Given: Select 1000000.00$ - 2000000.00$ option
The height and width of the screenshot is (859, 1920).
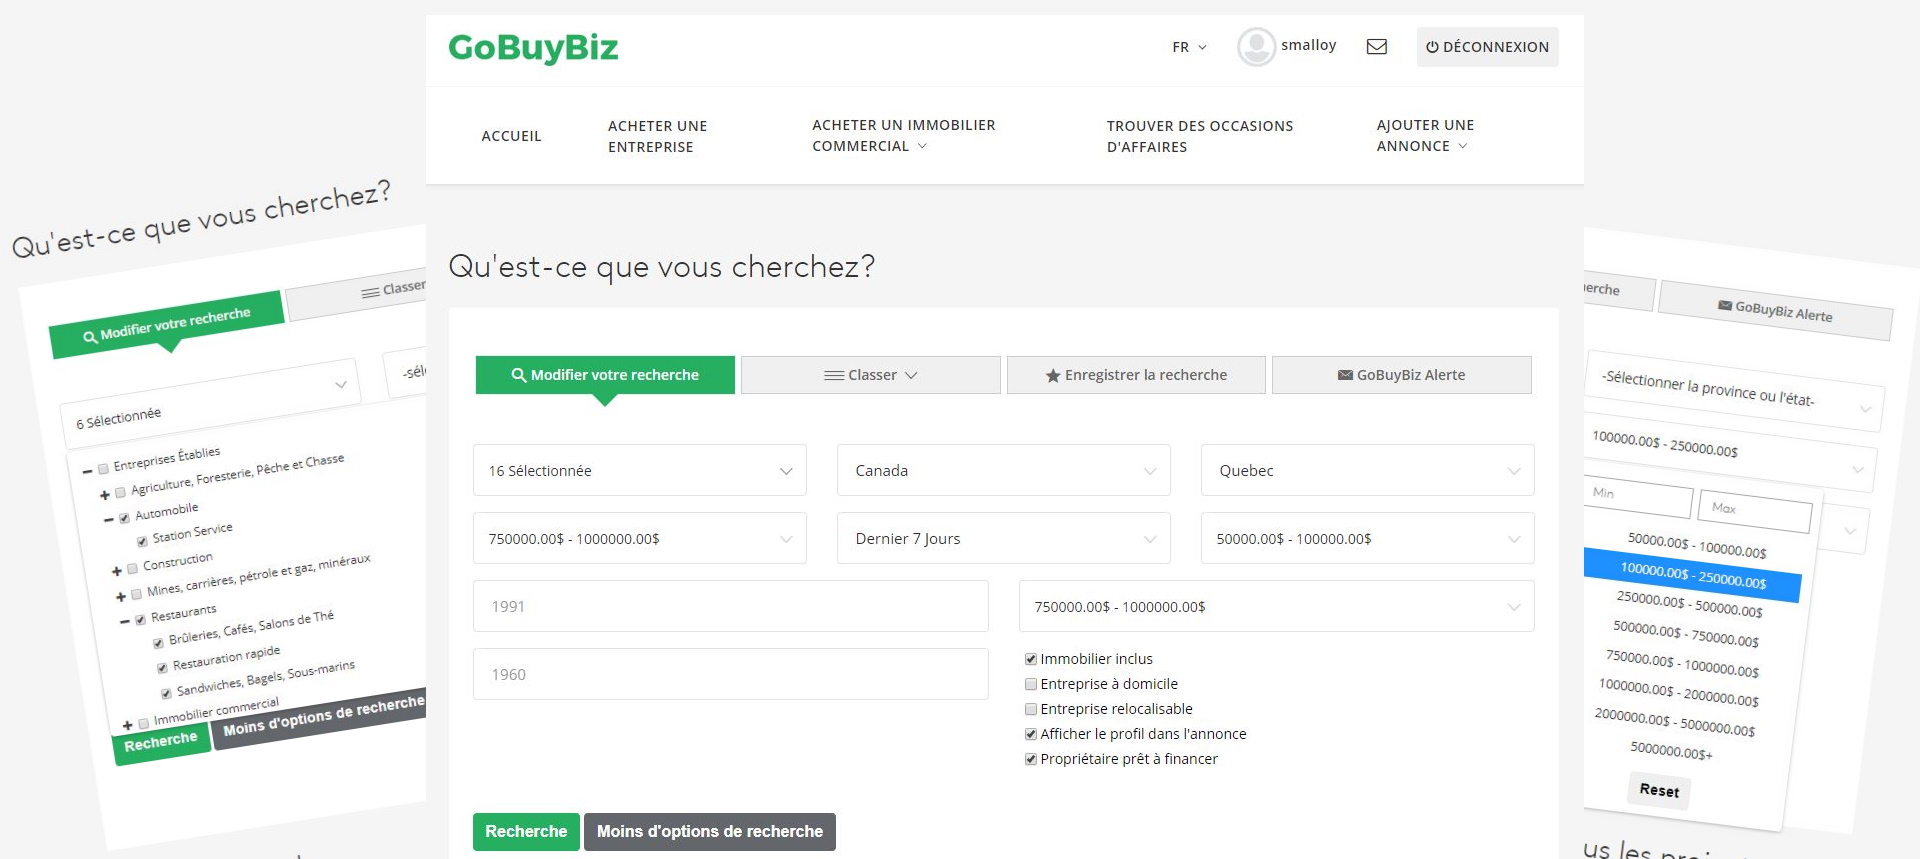Looking at the screenshot, I should pos(1679,694).
